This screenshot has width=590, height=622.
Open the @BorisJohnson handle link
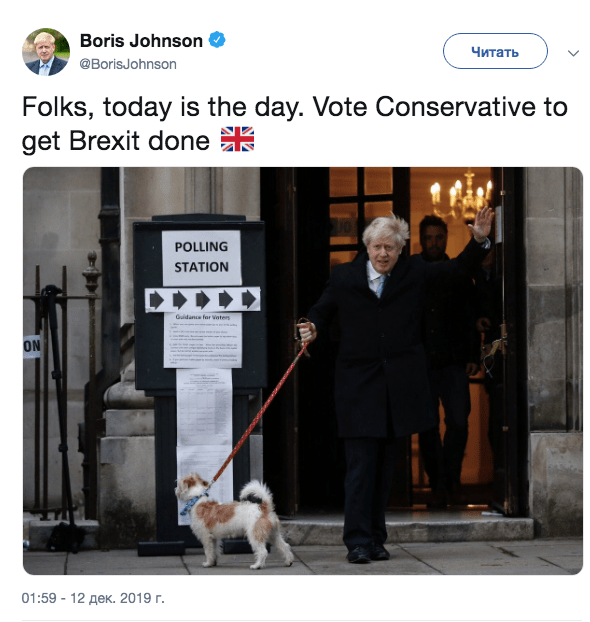click(128, 64)
